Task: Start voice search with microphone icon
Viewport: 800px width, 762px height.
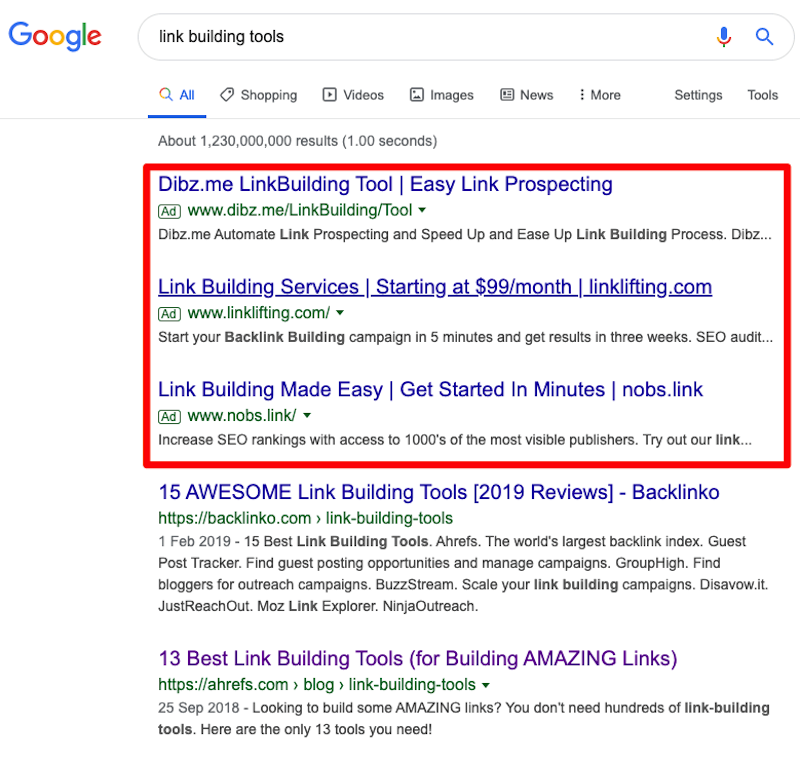Action: 723,37
